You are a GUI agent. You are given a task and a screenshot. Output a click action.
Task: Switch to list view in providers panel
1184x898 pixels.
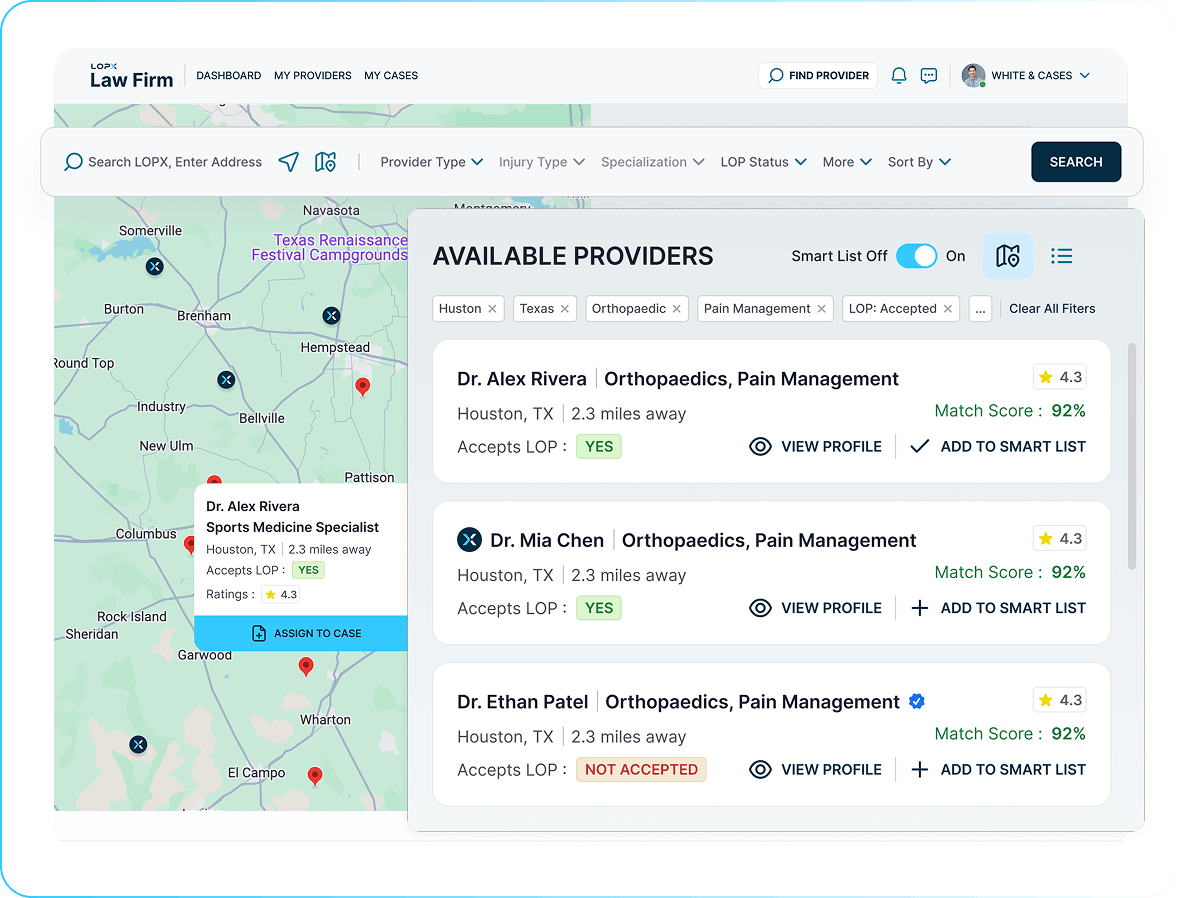(x=1061, y=256)
